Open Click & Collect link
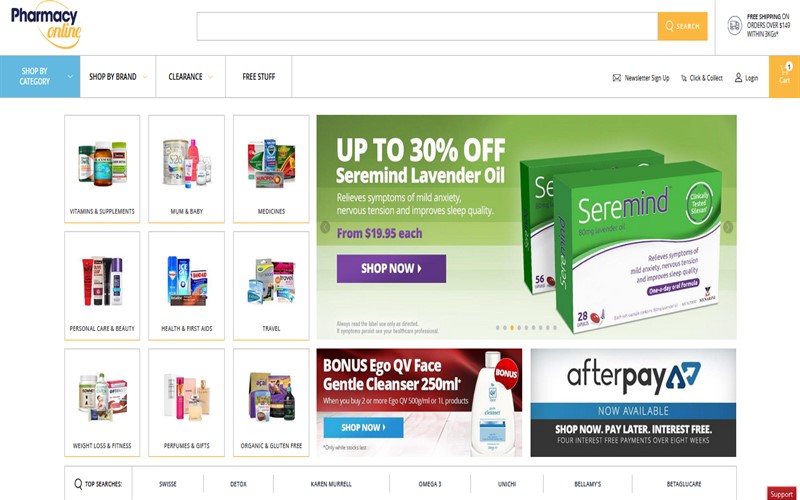This screenshot has height=500, width=800. (x=702, y=78)
